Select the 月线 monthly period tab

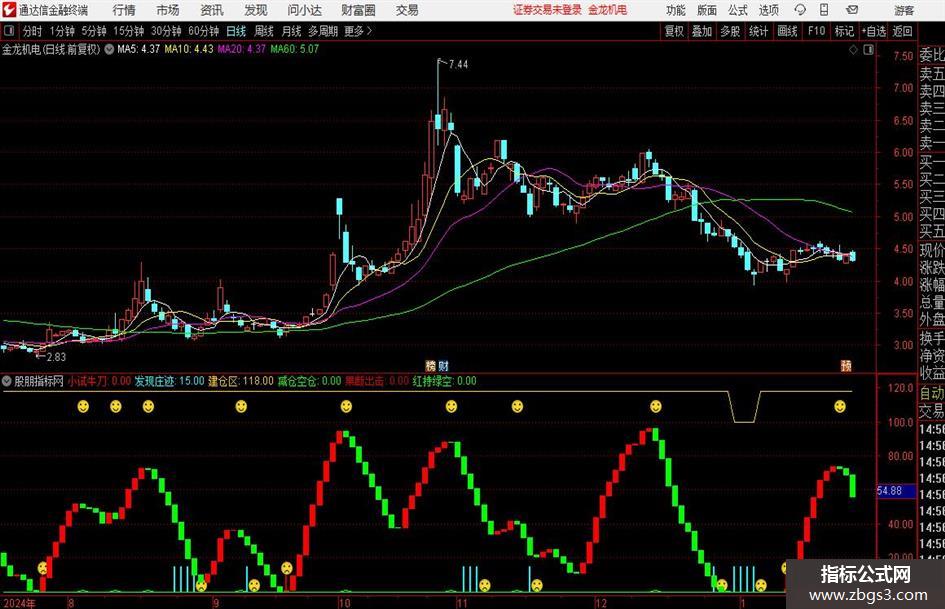291,31
